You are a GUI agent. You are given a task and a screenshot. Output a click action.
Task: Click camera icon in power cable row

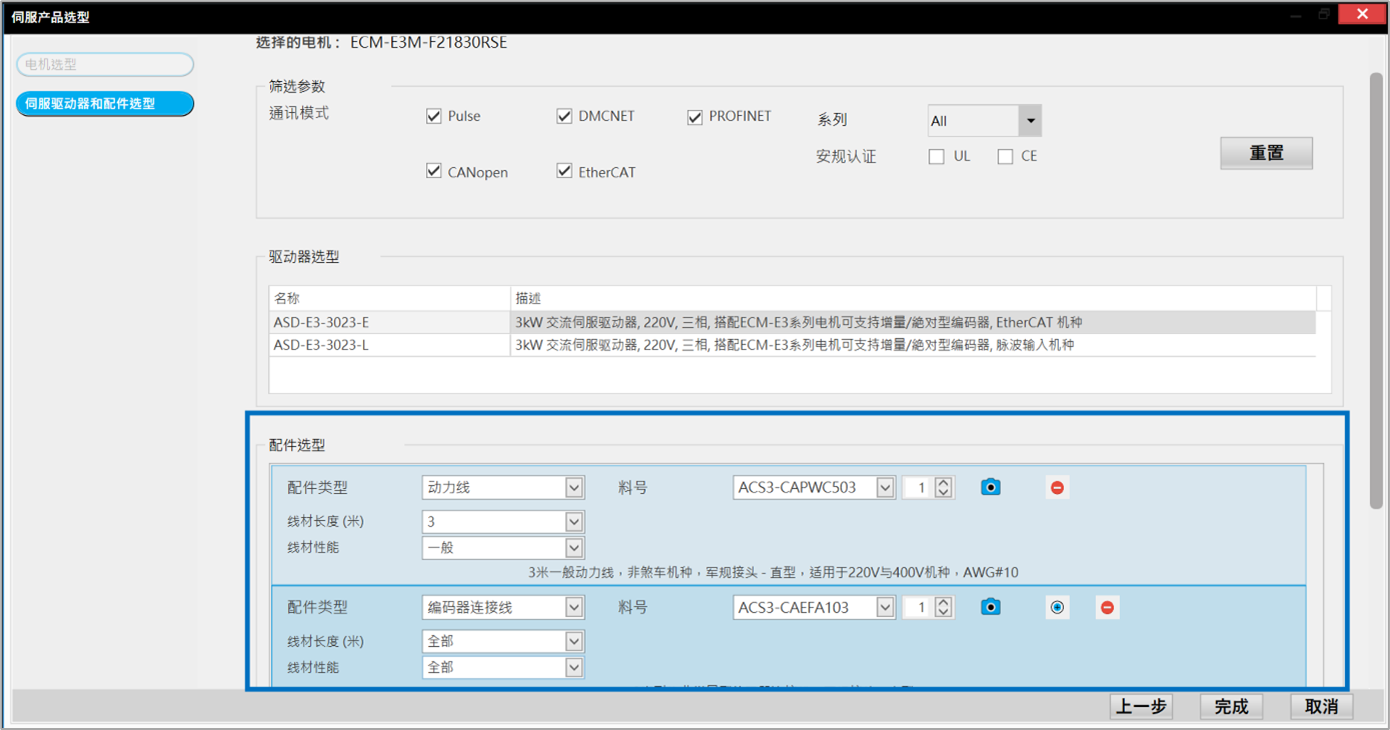990,487
